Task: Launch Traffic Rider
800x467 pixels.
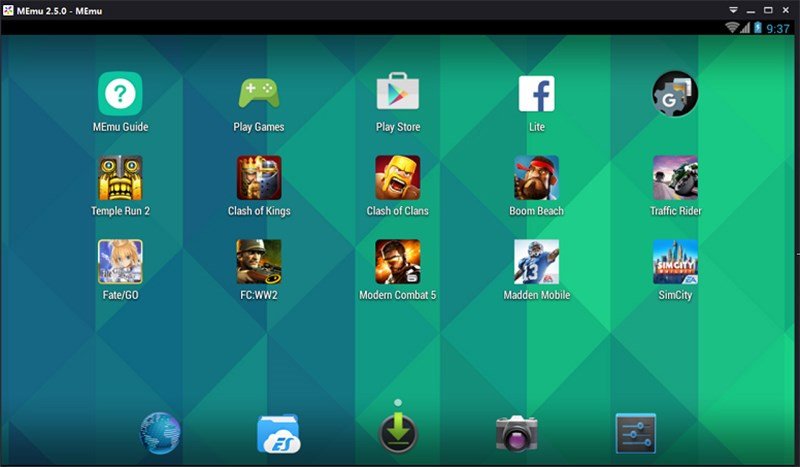Action: click(x=675, y=178)
